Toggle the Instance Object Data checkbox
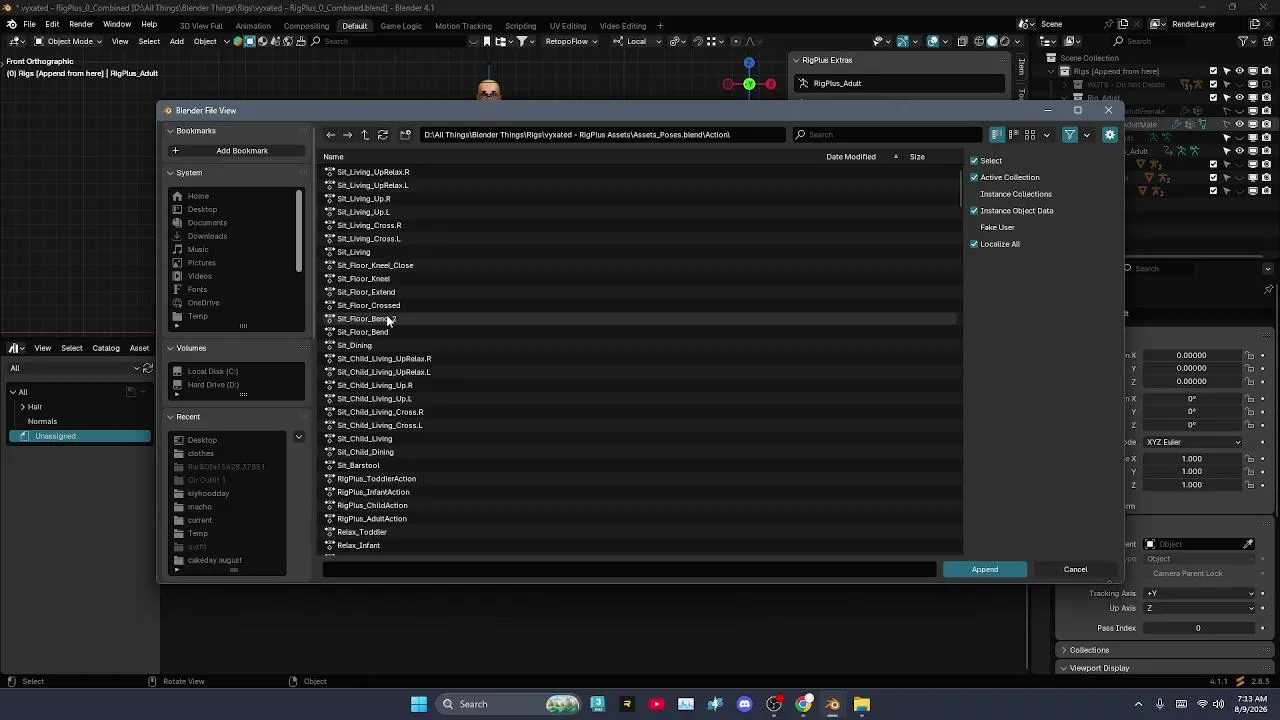This screenshot has width=1280, height=720. [x=974, y=211]
